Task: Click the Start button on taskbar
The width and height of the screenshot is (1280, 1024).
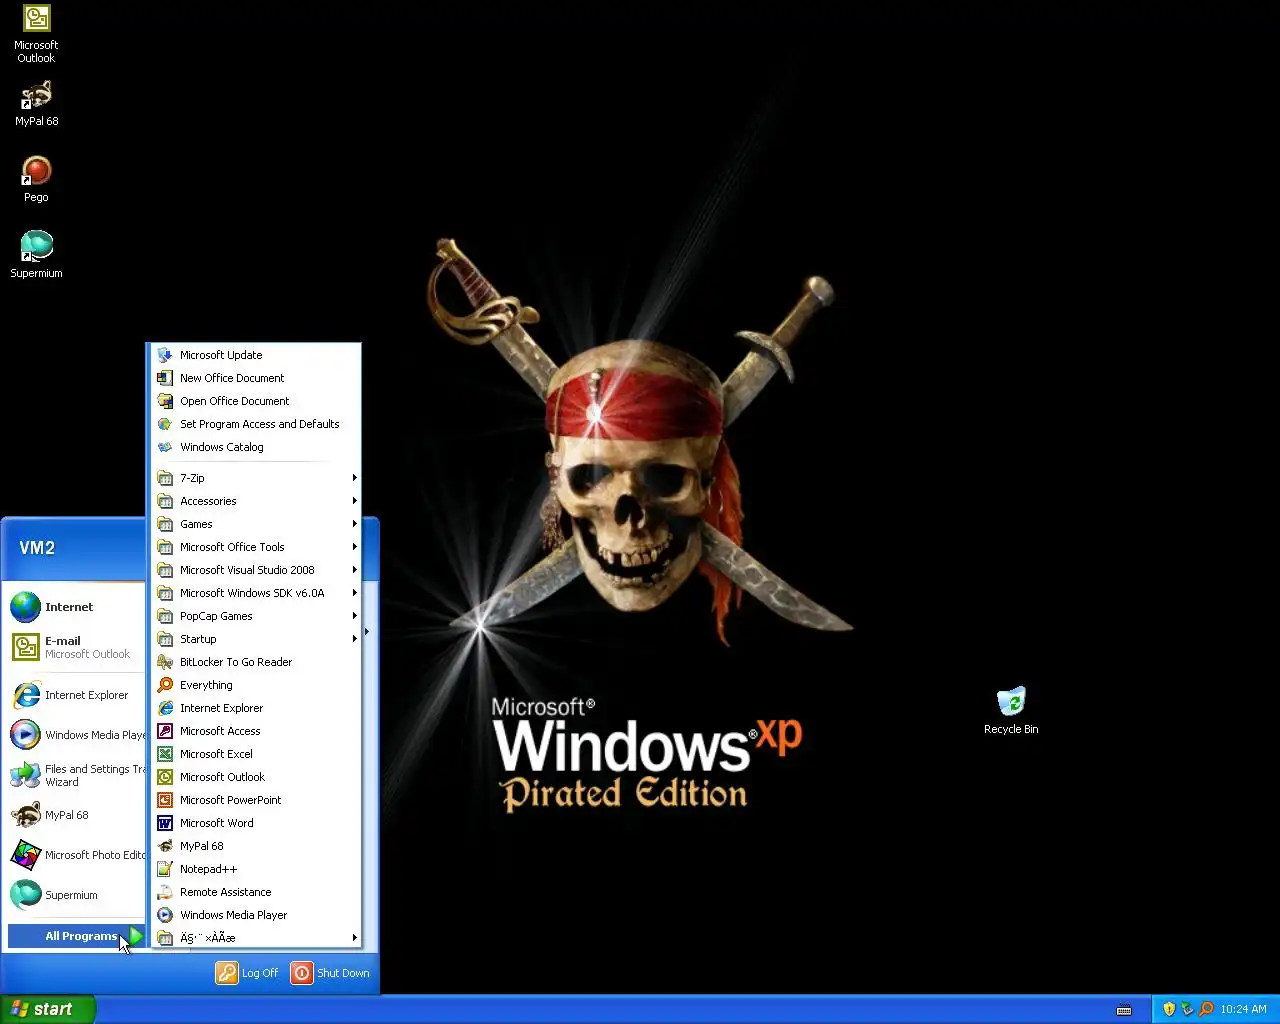Action: tap(48, 1009)
